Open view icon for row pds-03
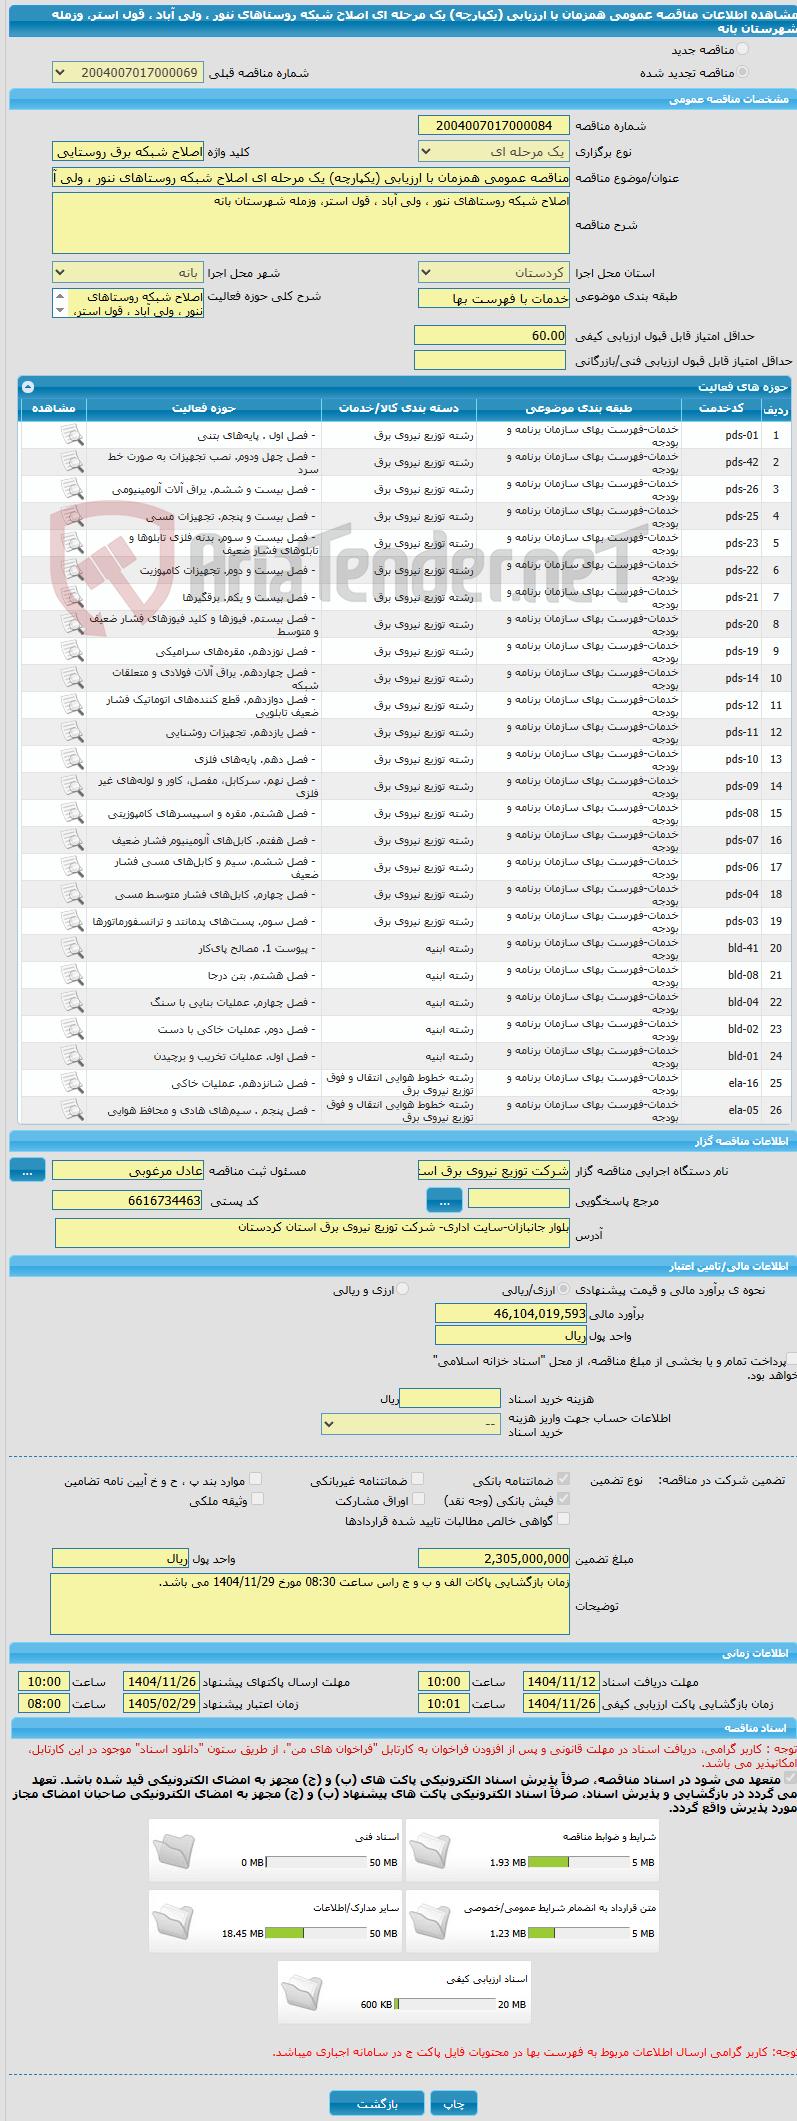 pos(72,921)
